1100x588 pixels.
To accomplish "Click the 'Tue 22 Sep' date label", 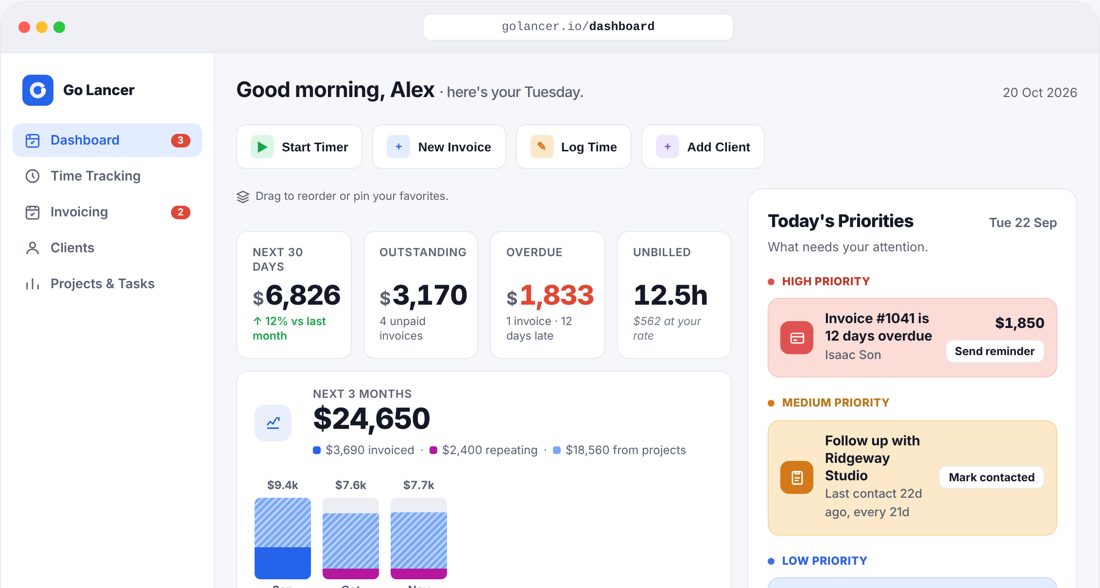I will [1023, 222].
